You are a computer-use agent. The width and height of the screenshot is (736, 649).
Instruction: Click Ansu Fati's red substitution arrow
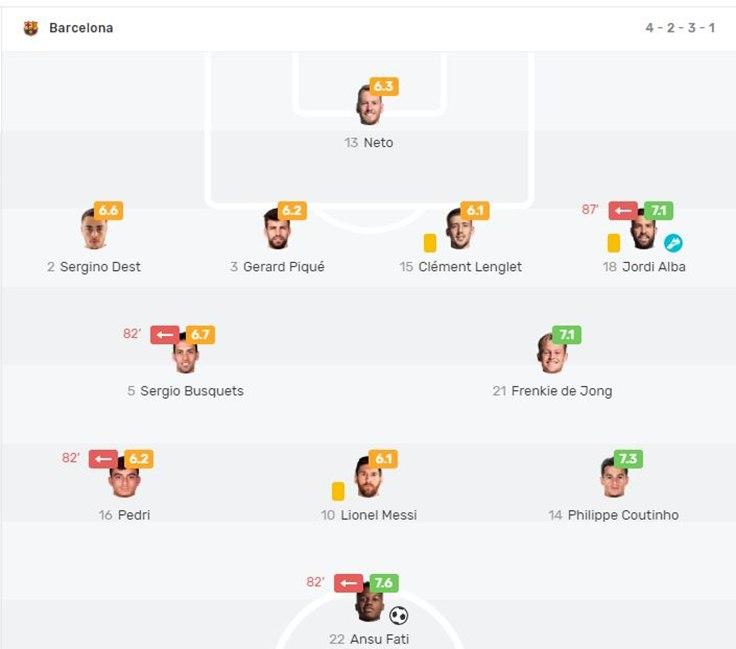(348, 583)
